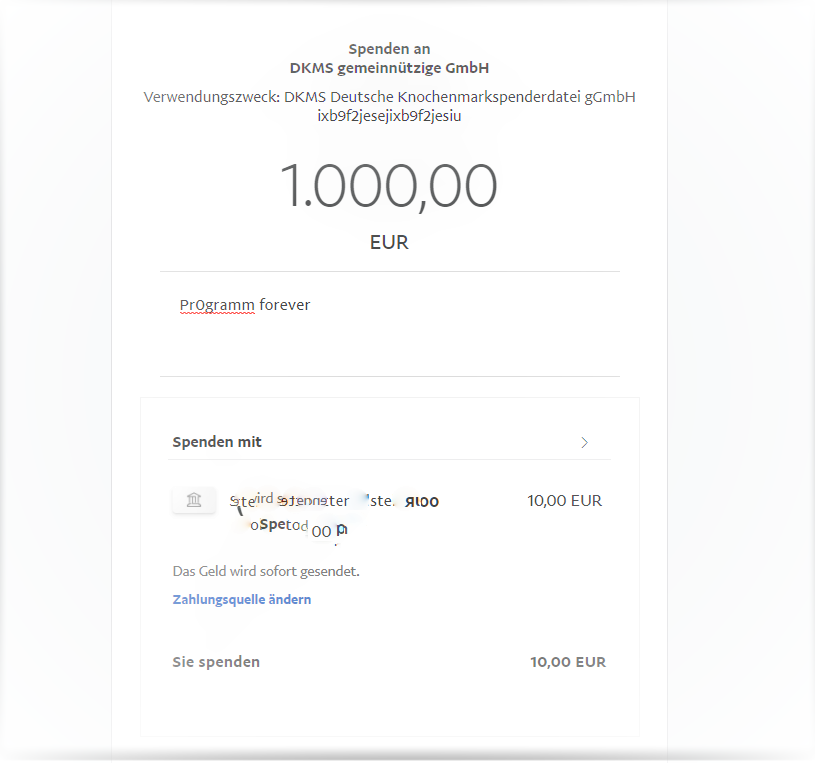The height and width of the screenshot is (763, 815).
Task: Click 'DKMS gemeinnützige GmbH' recipient name
Action: click(x=389, y=68)
